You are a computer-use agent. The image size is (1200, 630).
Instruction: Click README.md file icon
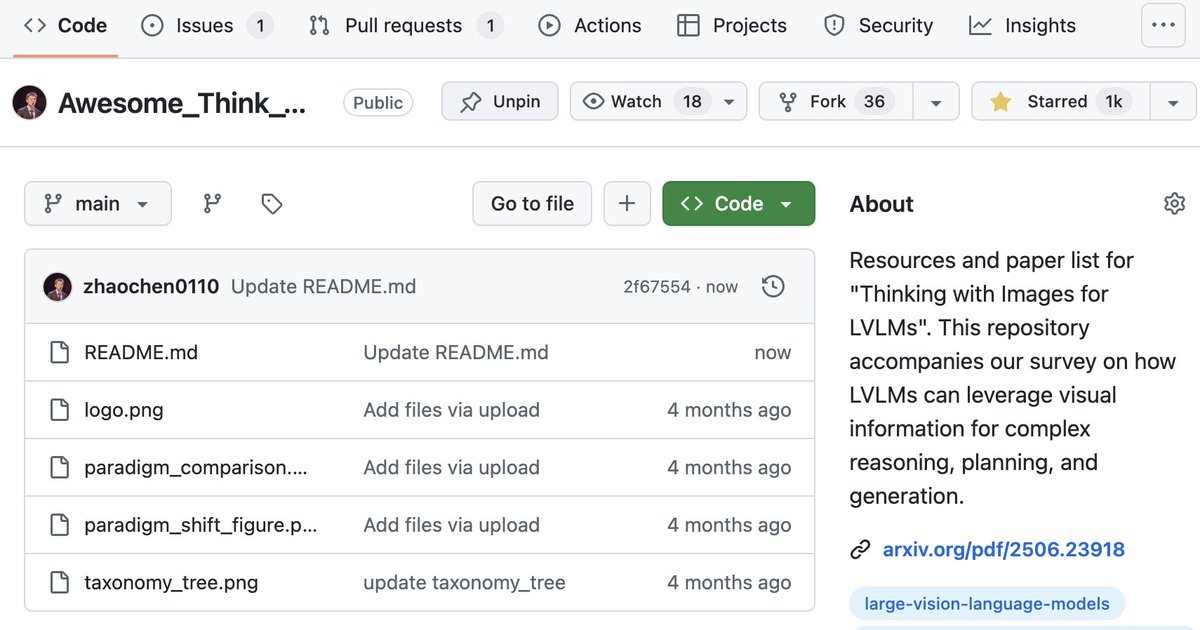tap(60, 353)
